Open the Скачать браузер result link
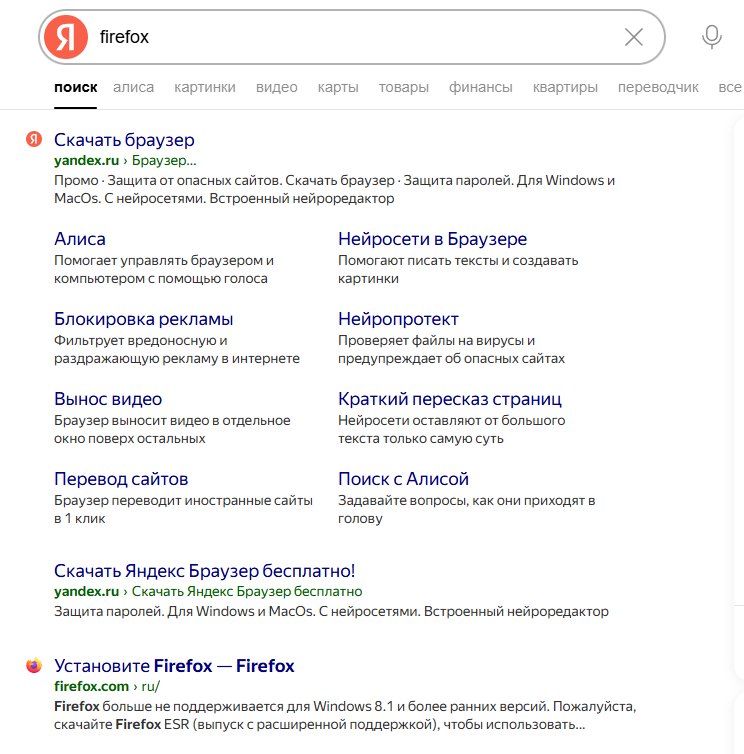This screenshot has height=754, width=744. [124, 140]
